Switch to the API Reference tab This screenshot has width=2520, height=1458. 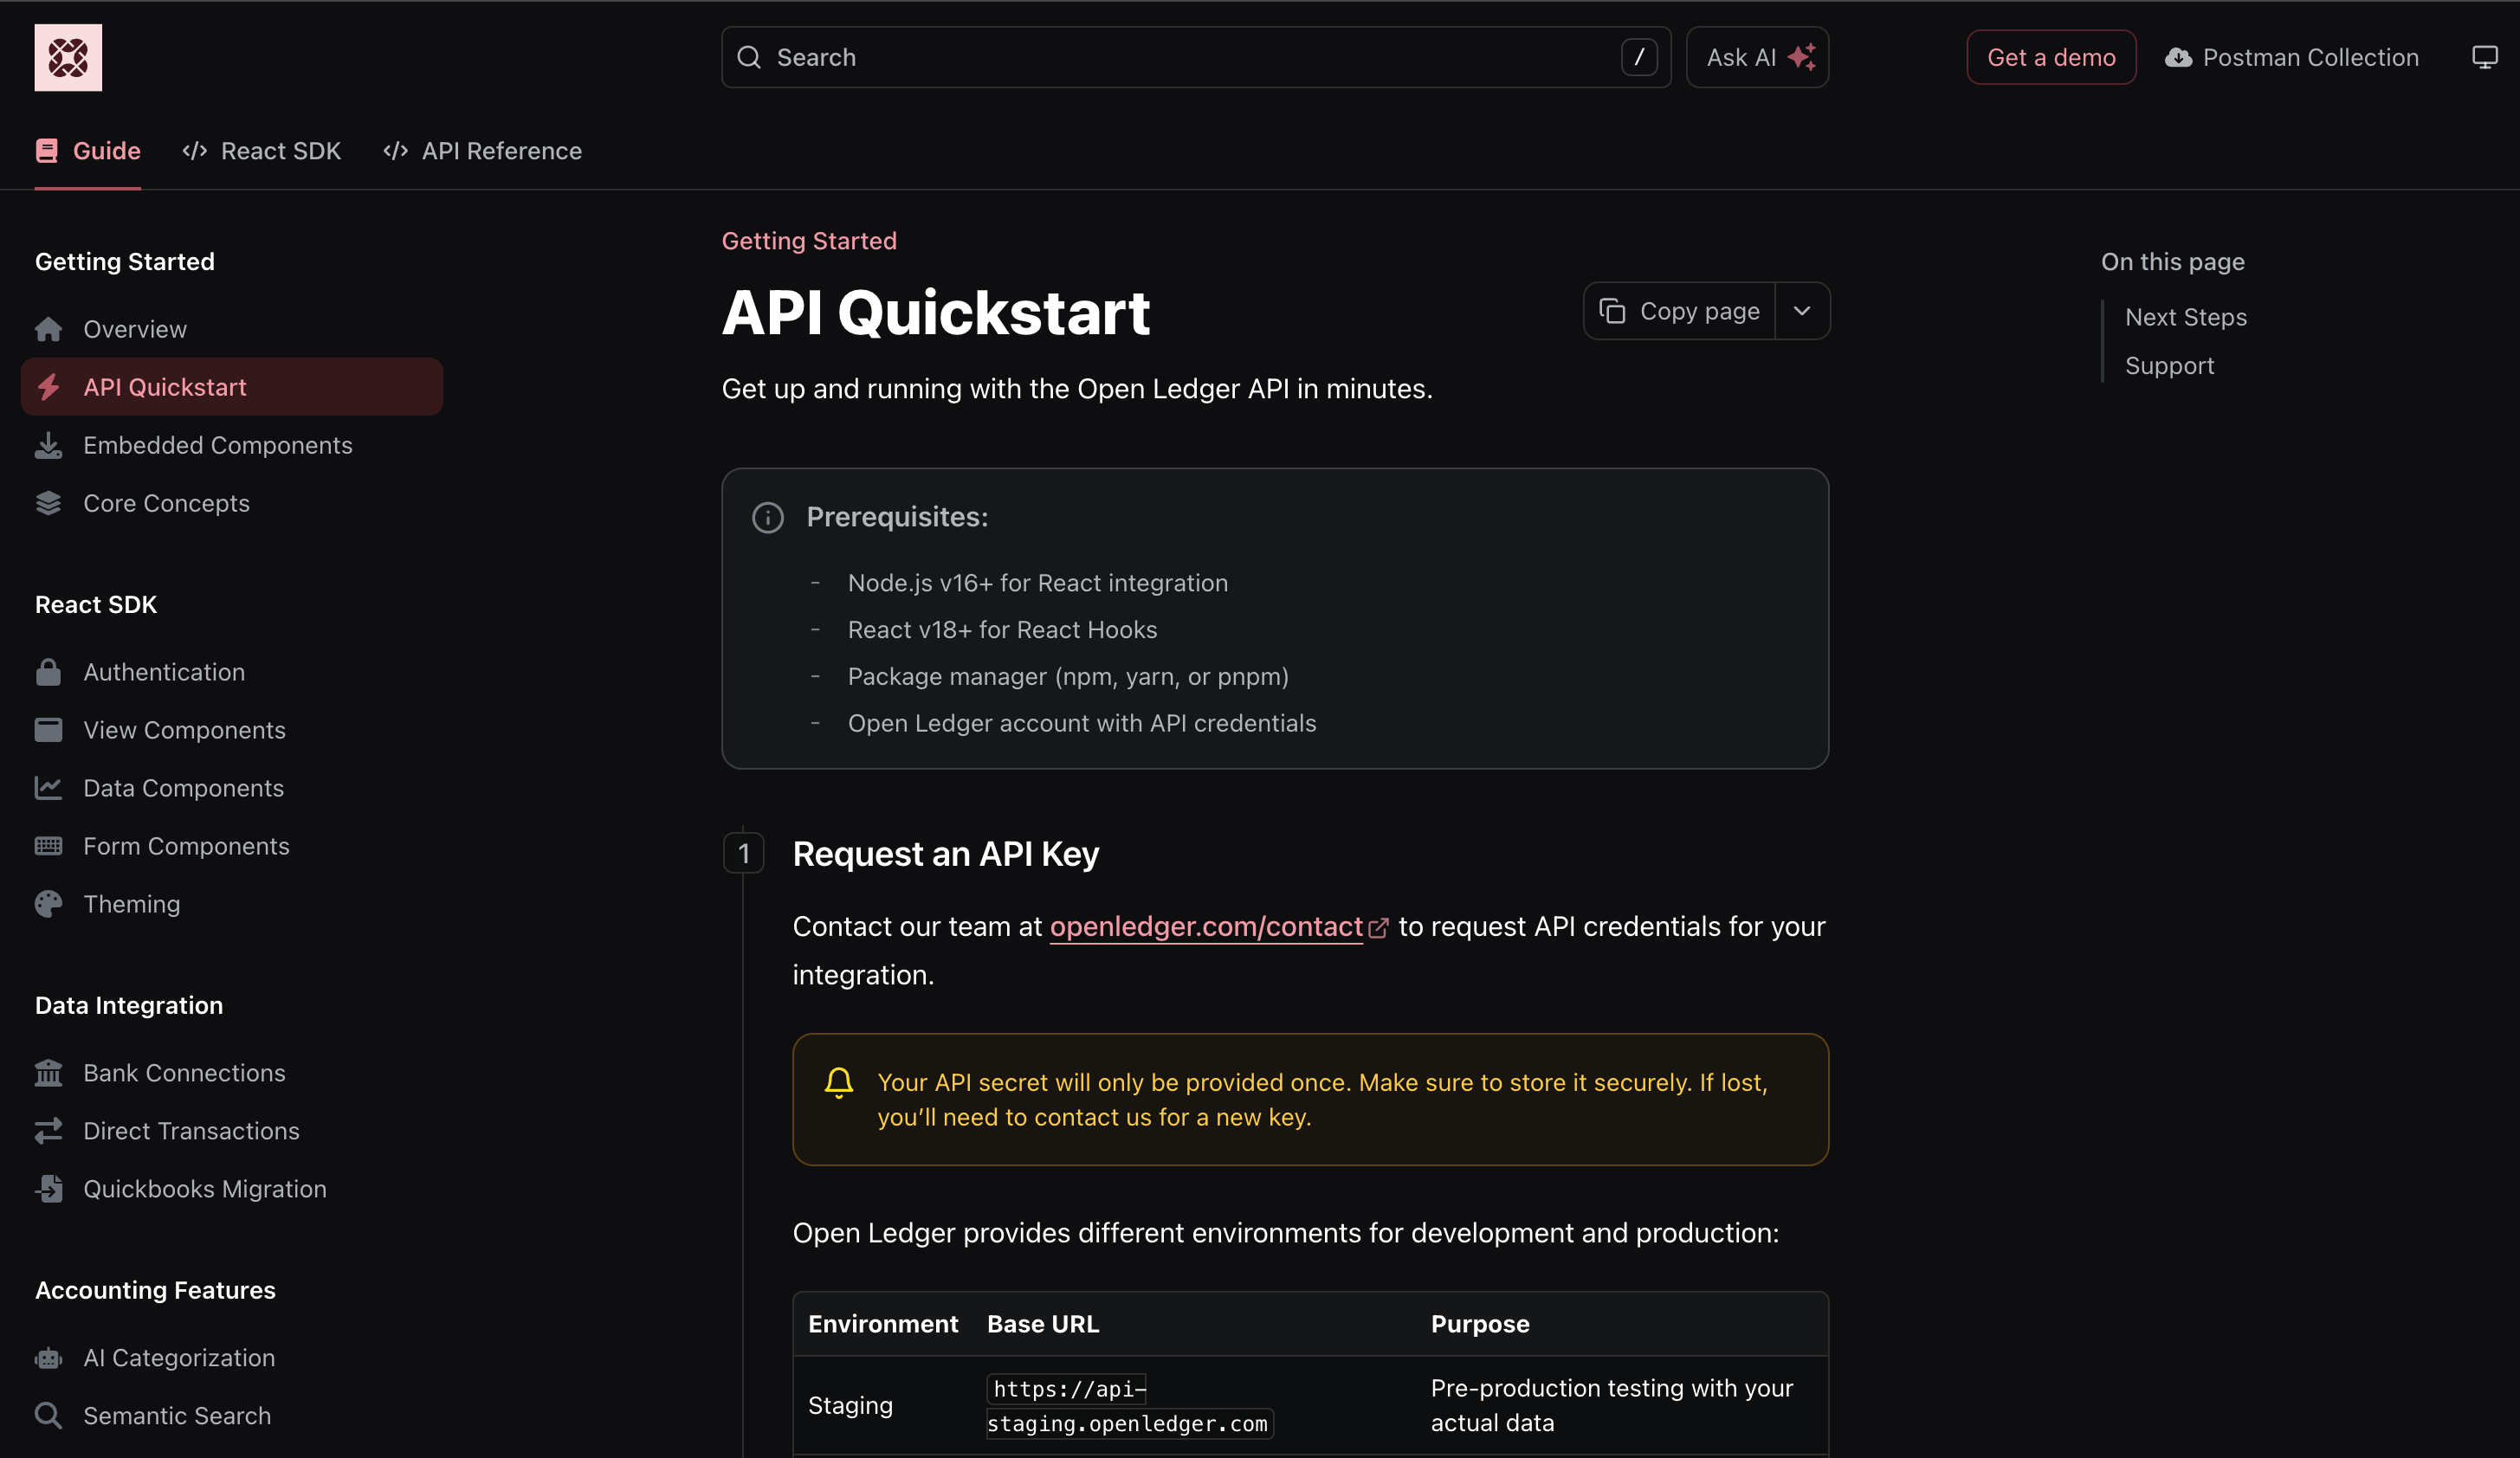pyautogui.click(x=483, y=151)
